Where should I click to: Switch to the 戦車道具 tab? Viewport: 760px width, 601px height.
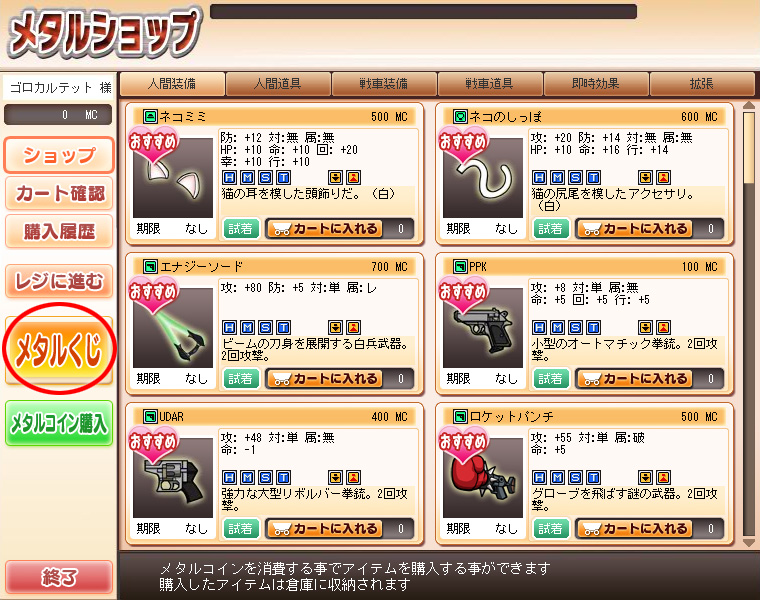490,84
